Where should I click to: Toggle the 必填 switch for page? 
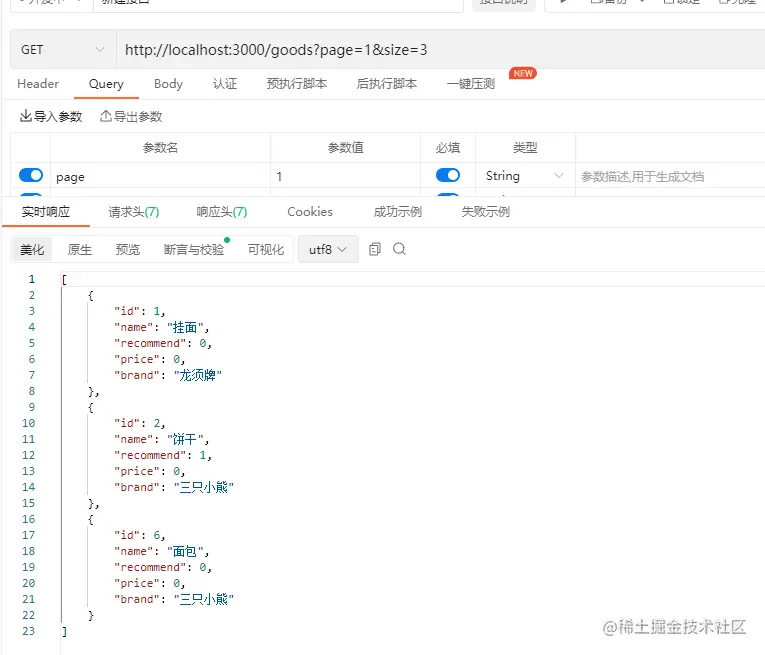point(448,175)
